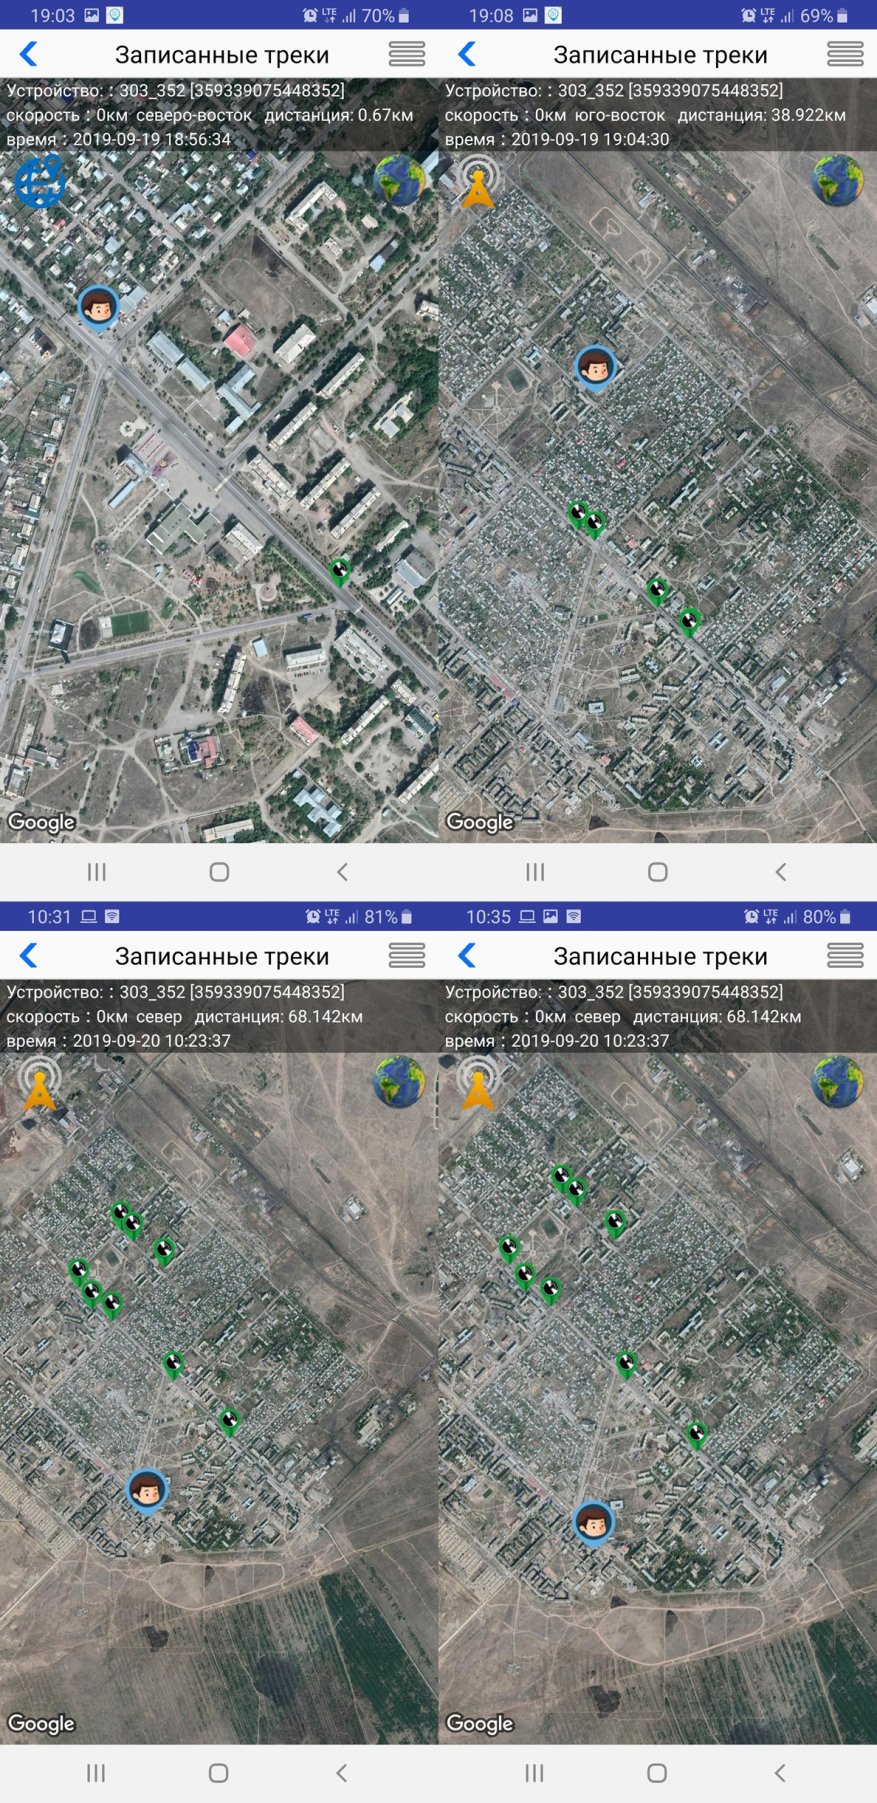
Task: Click the 'время: 2019-09-19 19:04:30' line
Action: coord(557,139)
